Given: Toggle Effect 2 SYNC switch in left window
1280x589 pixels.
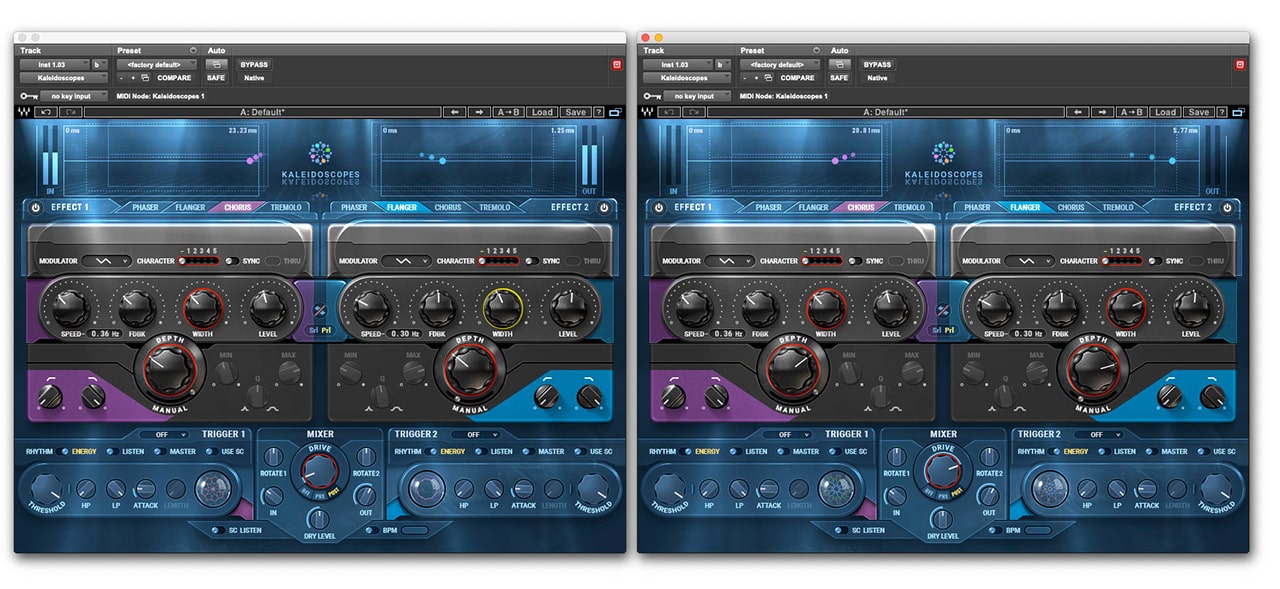Looking at the screenshot, I should (534, 261).
